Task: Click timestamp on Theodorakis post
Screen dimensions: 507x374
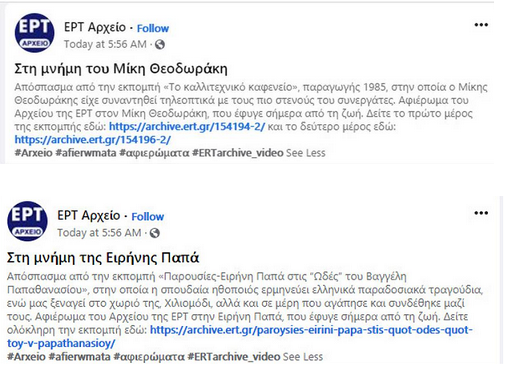Action: click(x=105, y=44)
